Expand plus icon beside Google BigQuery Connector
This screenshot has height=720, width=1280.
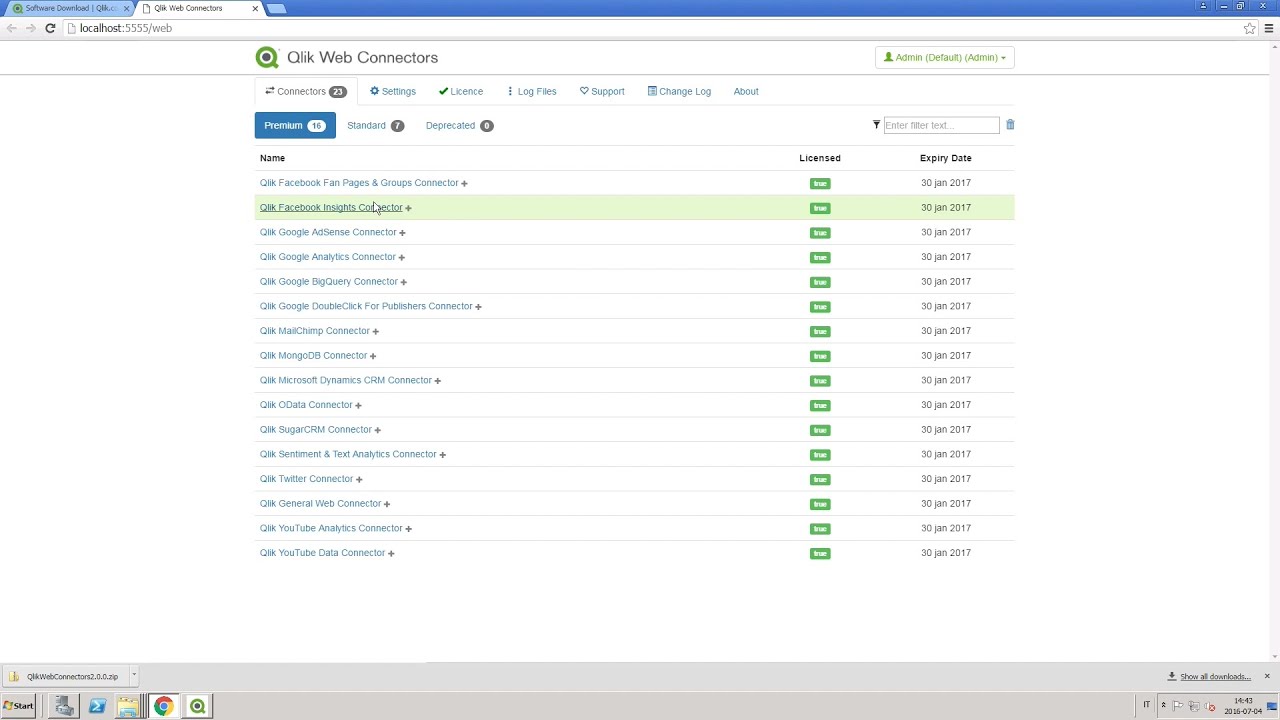pyautogui.click(x=403, y=282)
